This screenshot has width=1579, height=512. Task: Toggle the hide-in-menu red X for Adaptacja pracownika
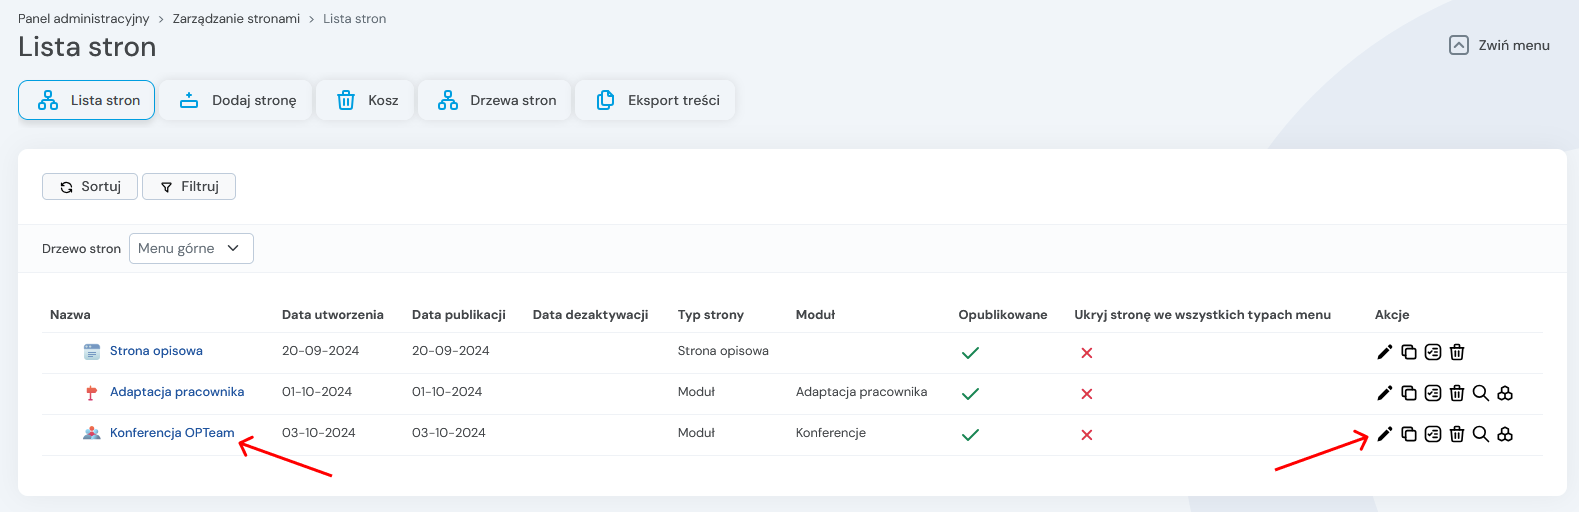(x=1086, y=394)
